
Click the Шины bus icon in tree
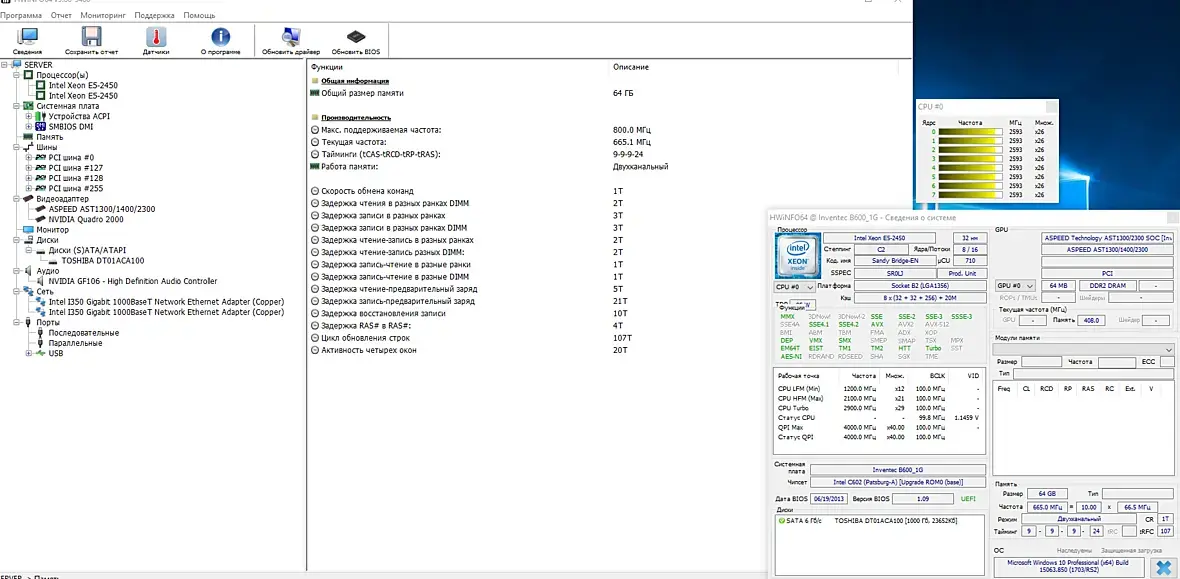[29, 148]
